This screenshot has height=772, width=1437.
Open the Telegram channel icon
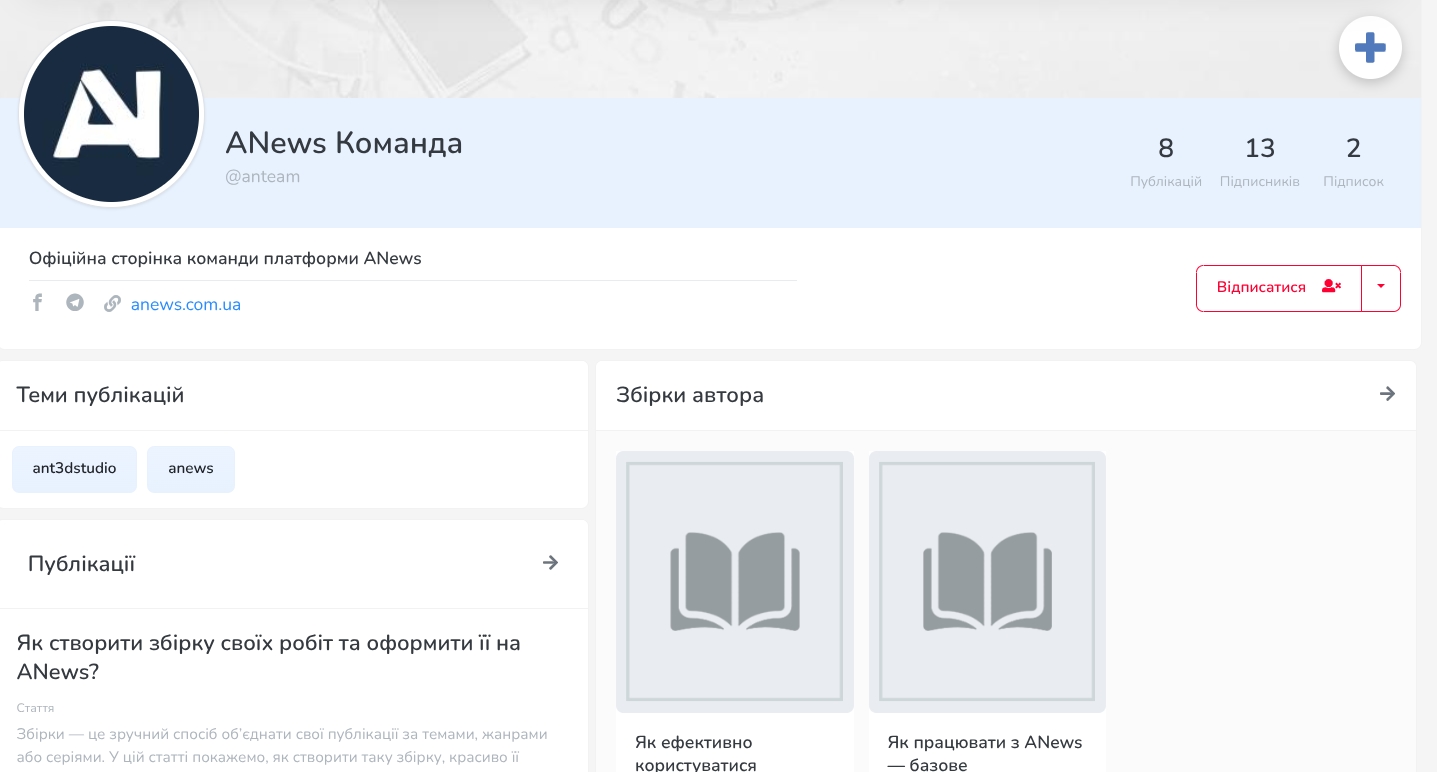(75, 303)
